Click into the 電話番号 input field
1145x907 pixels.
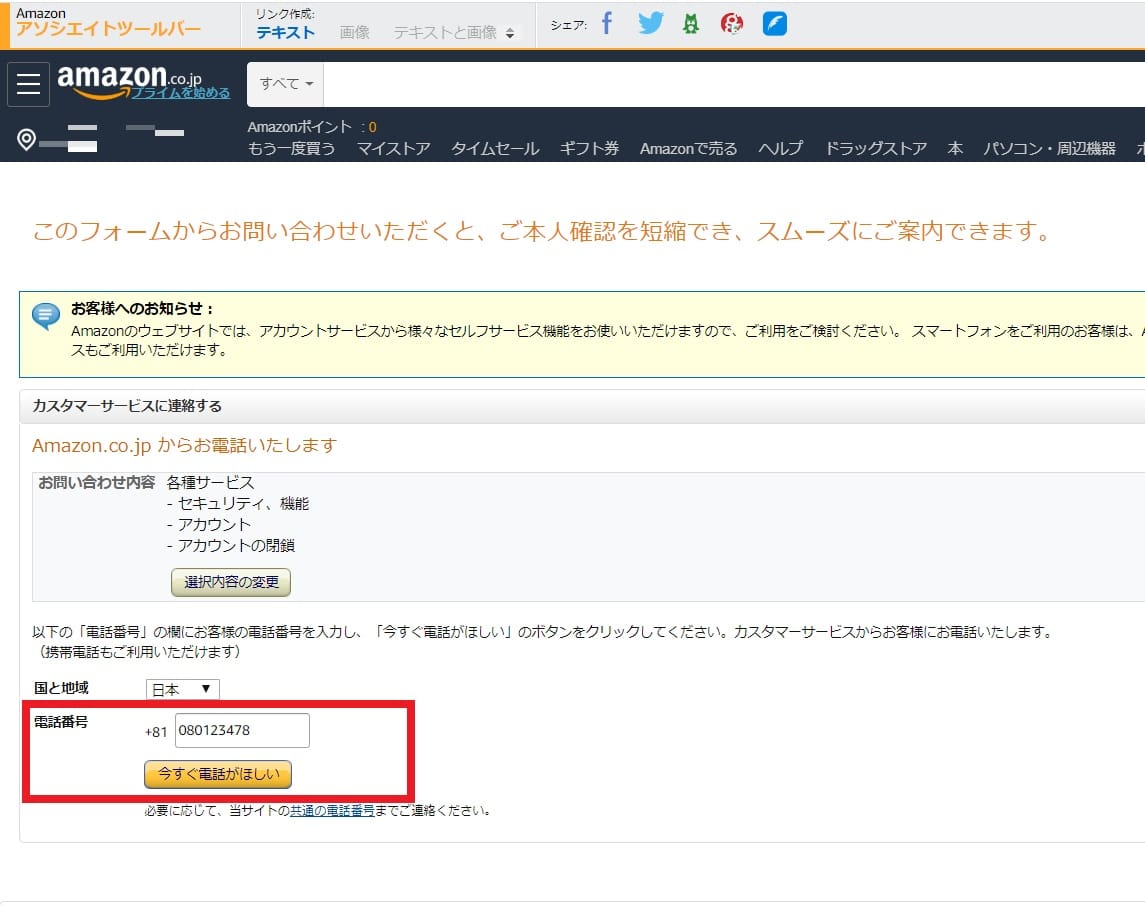242,730
